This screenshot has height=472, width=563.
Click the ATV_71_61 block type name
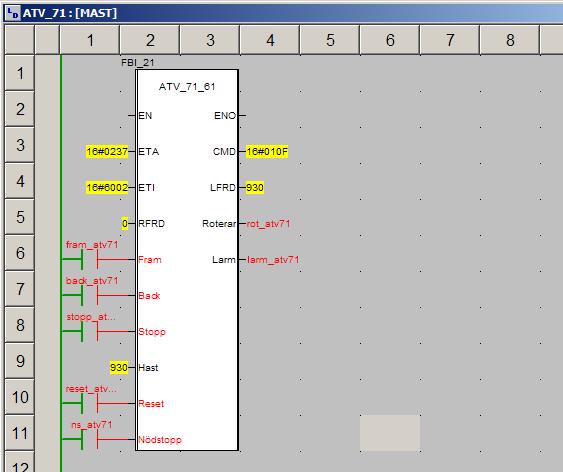pos(187,87)
